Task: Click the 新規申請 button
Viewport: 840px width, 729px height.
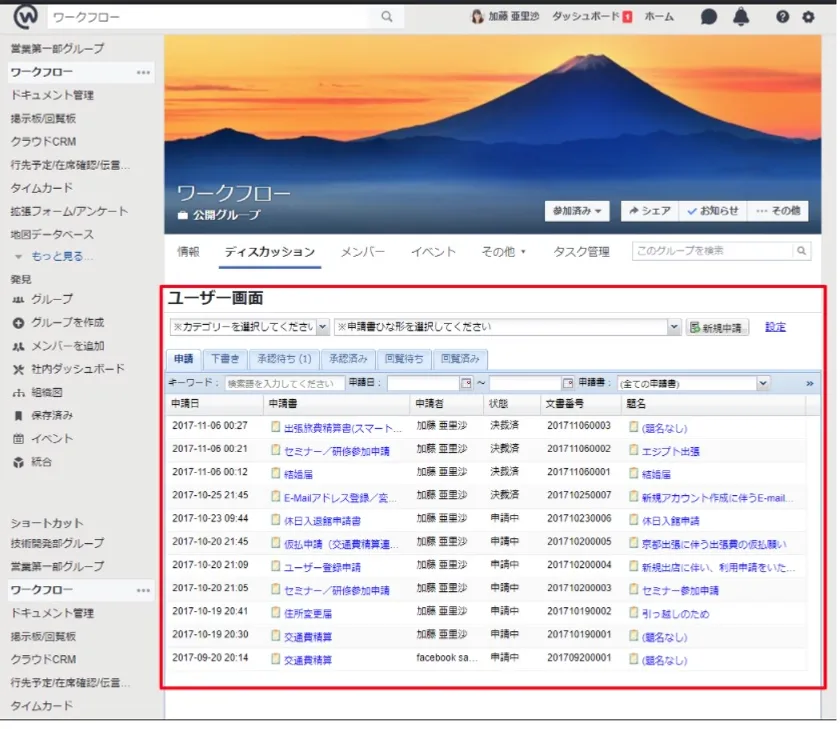Action: [x=719, y=327]
